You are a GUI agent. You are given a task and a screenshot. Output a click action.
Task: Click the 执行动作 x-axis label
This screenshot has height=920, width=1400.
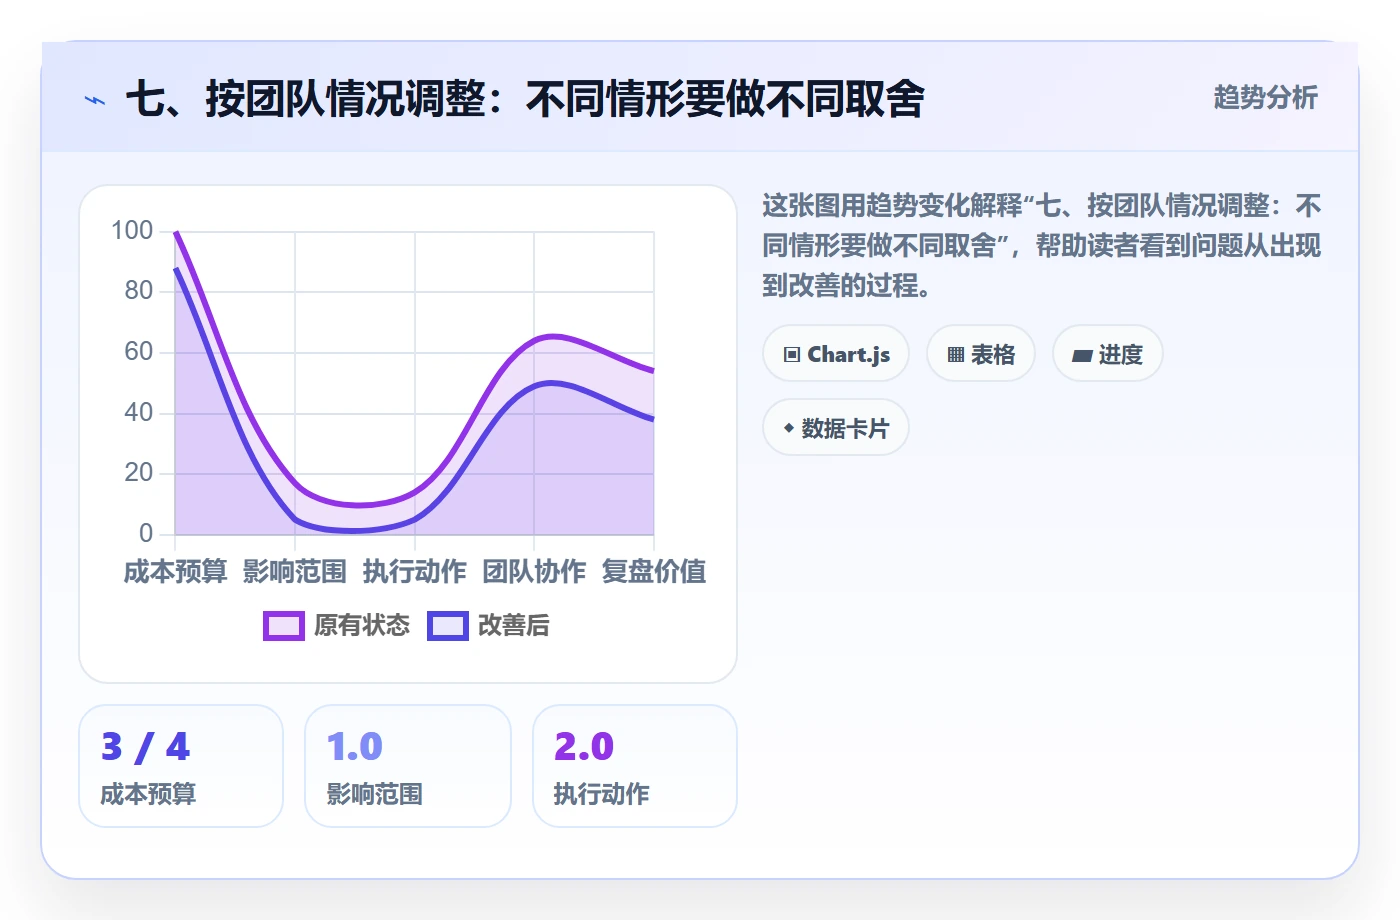pos(415,572)
